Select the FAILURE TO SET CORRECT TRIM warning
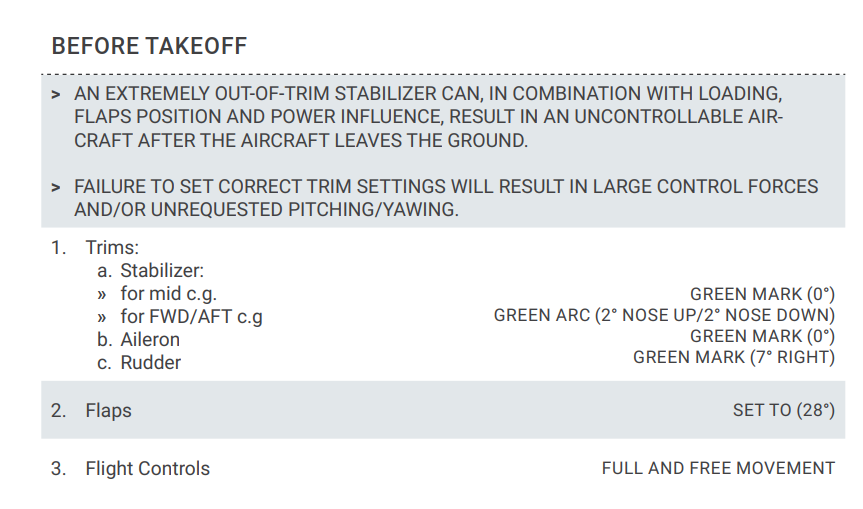Screen dimensions: 863x509 coord(446,198)
